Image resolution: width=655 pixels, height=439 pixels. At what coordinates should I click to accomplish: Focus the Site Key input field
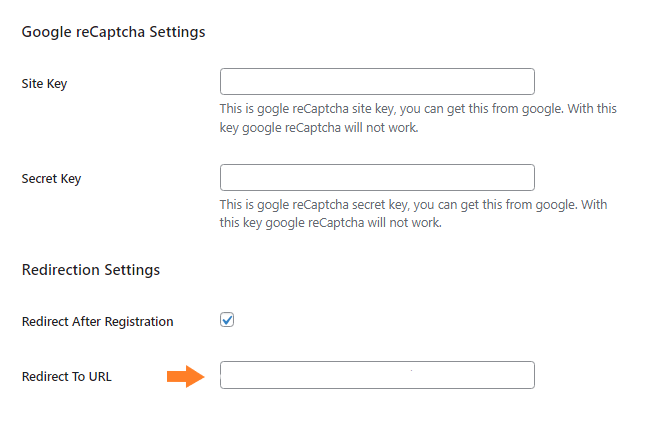[377, 81]
